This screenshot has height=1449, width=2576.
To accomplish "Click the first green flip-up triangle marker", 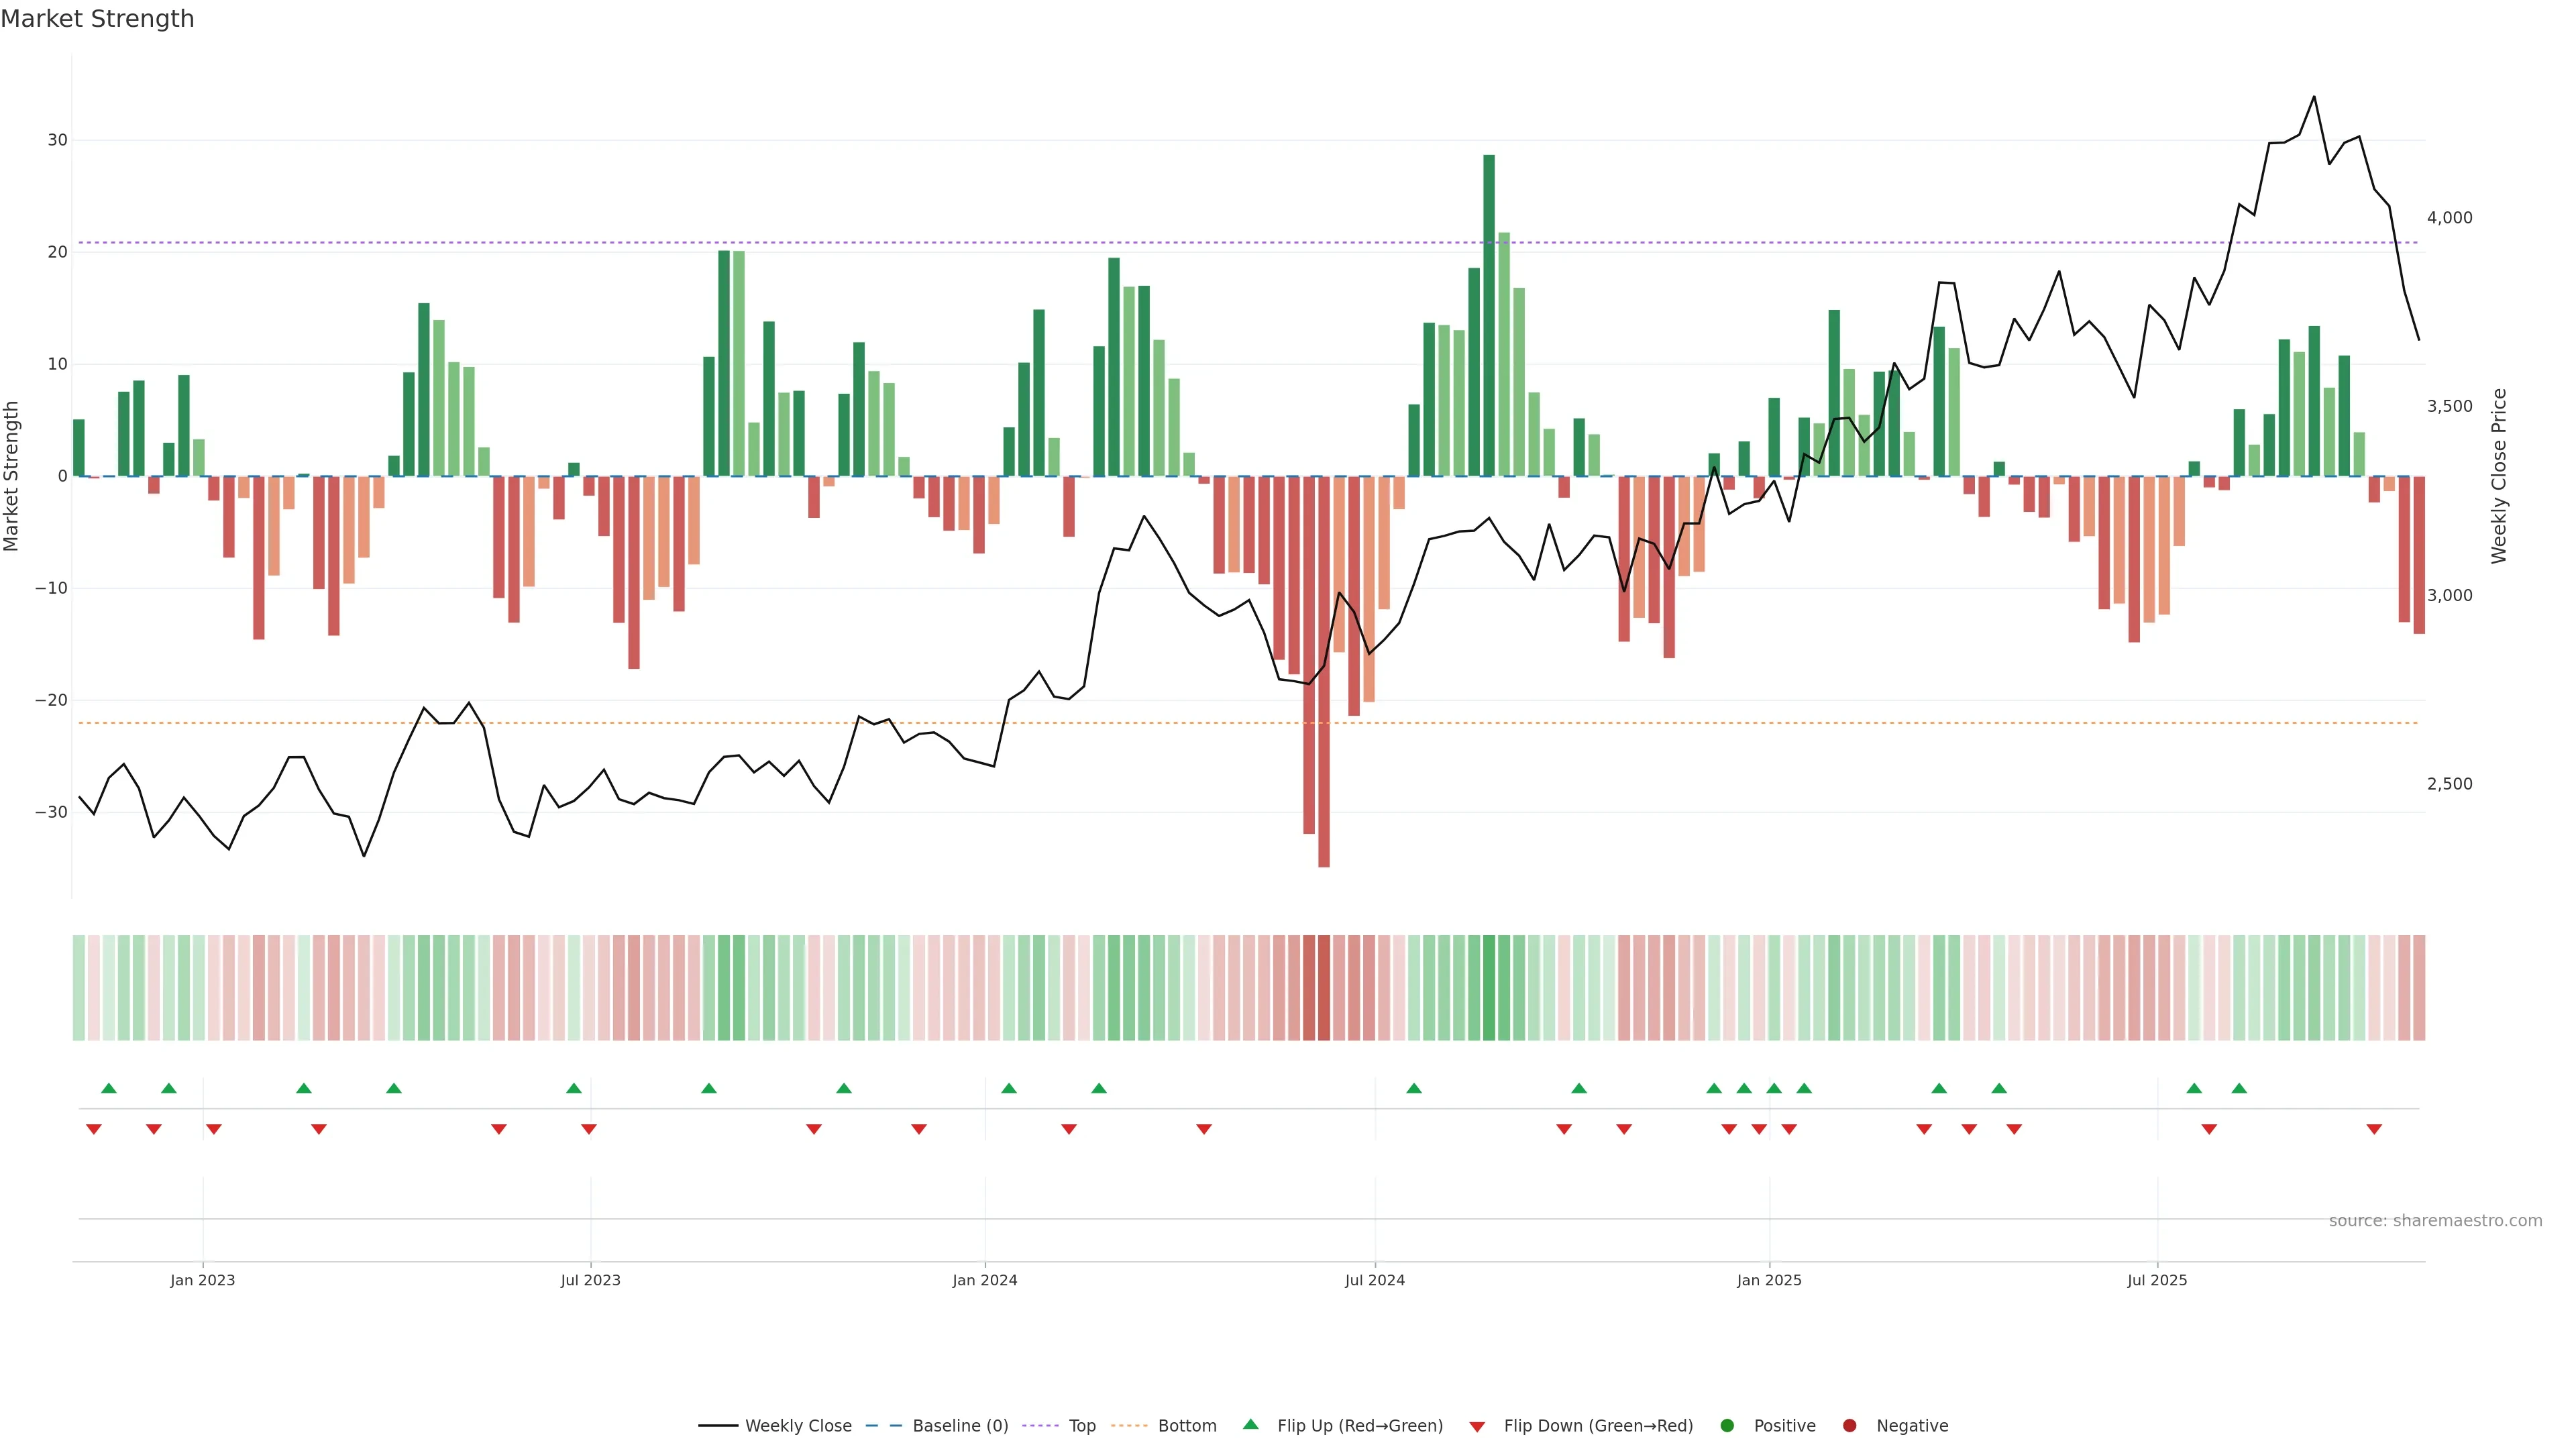I will coord(109,1088).
